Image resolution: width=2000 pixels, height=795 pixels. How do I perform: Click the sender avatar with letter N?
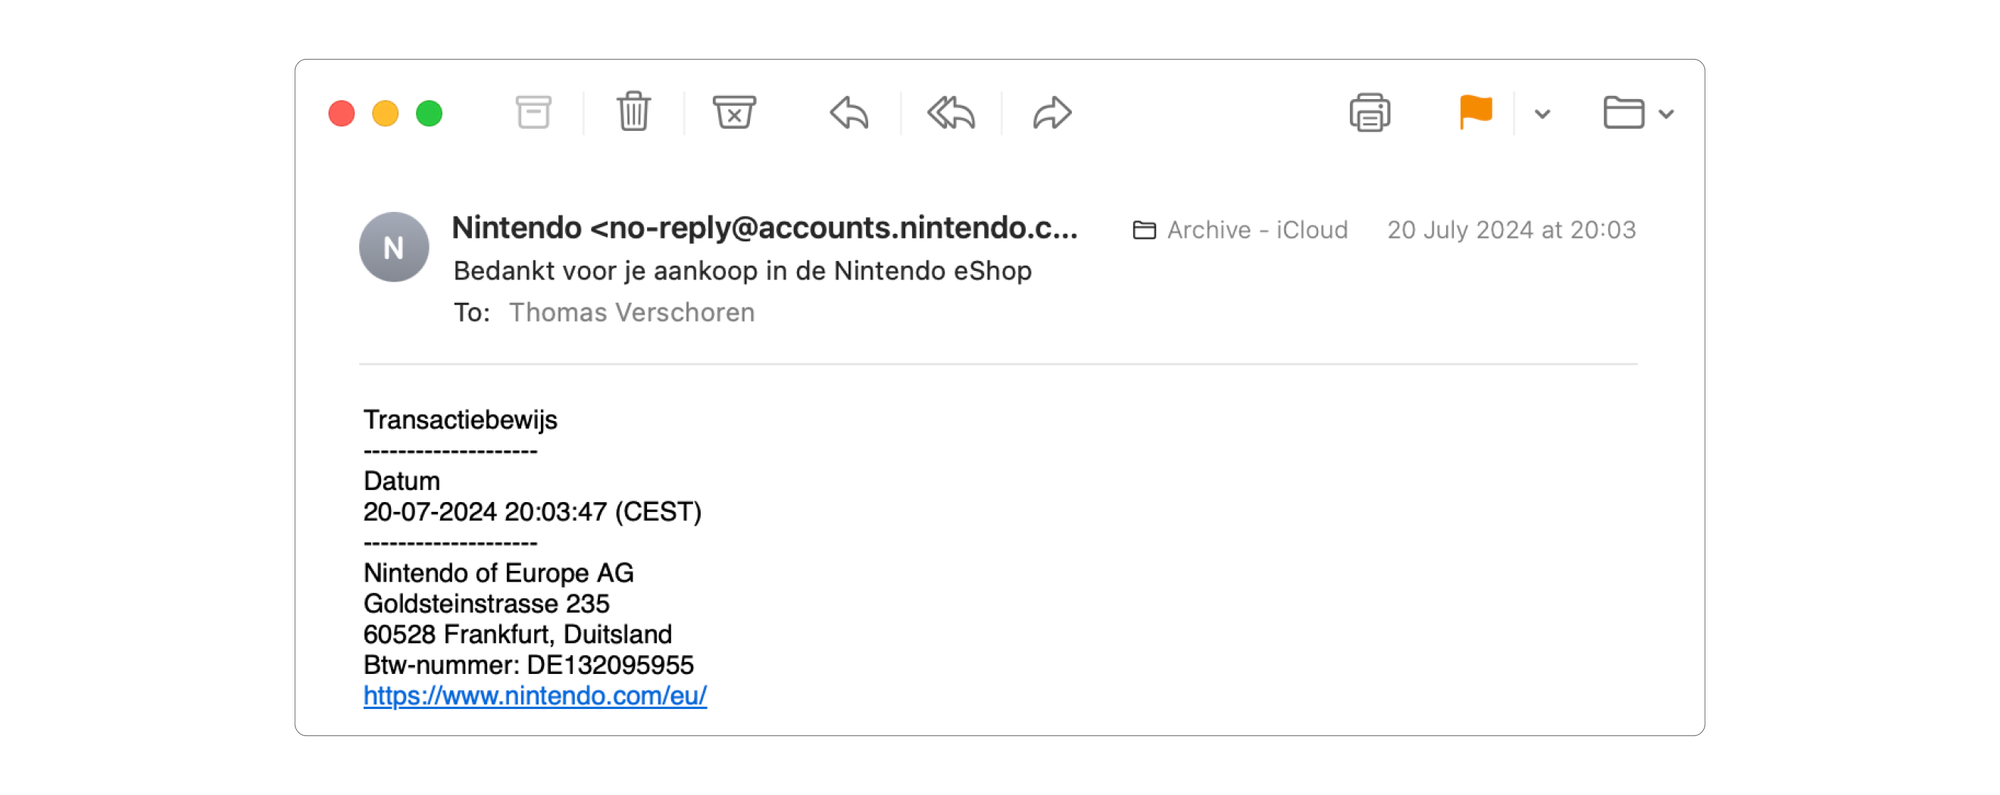click(x=394, y=247)
